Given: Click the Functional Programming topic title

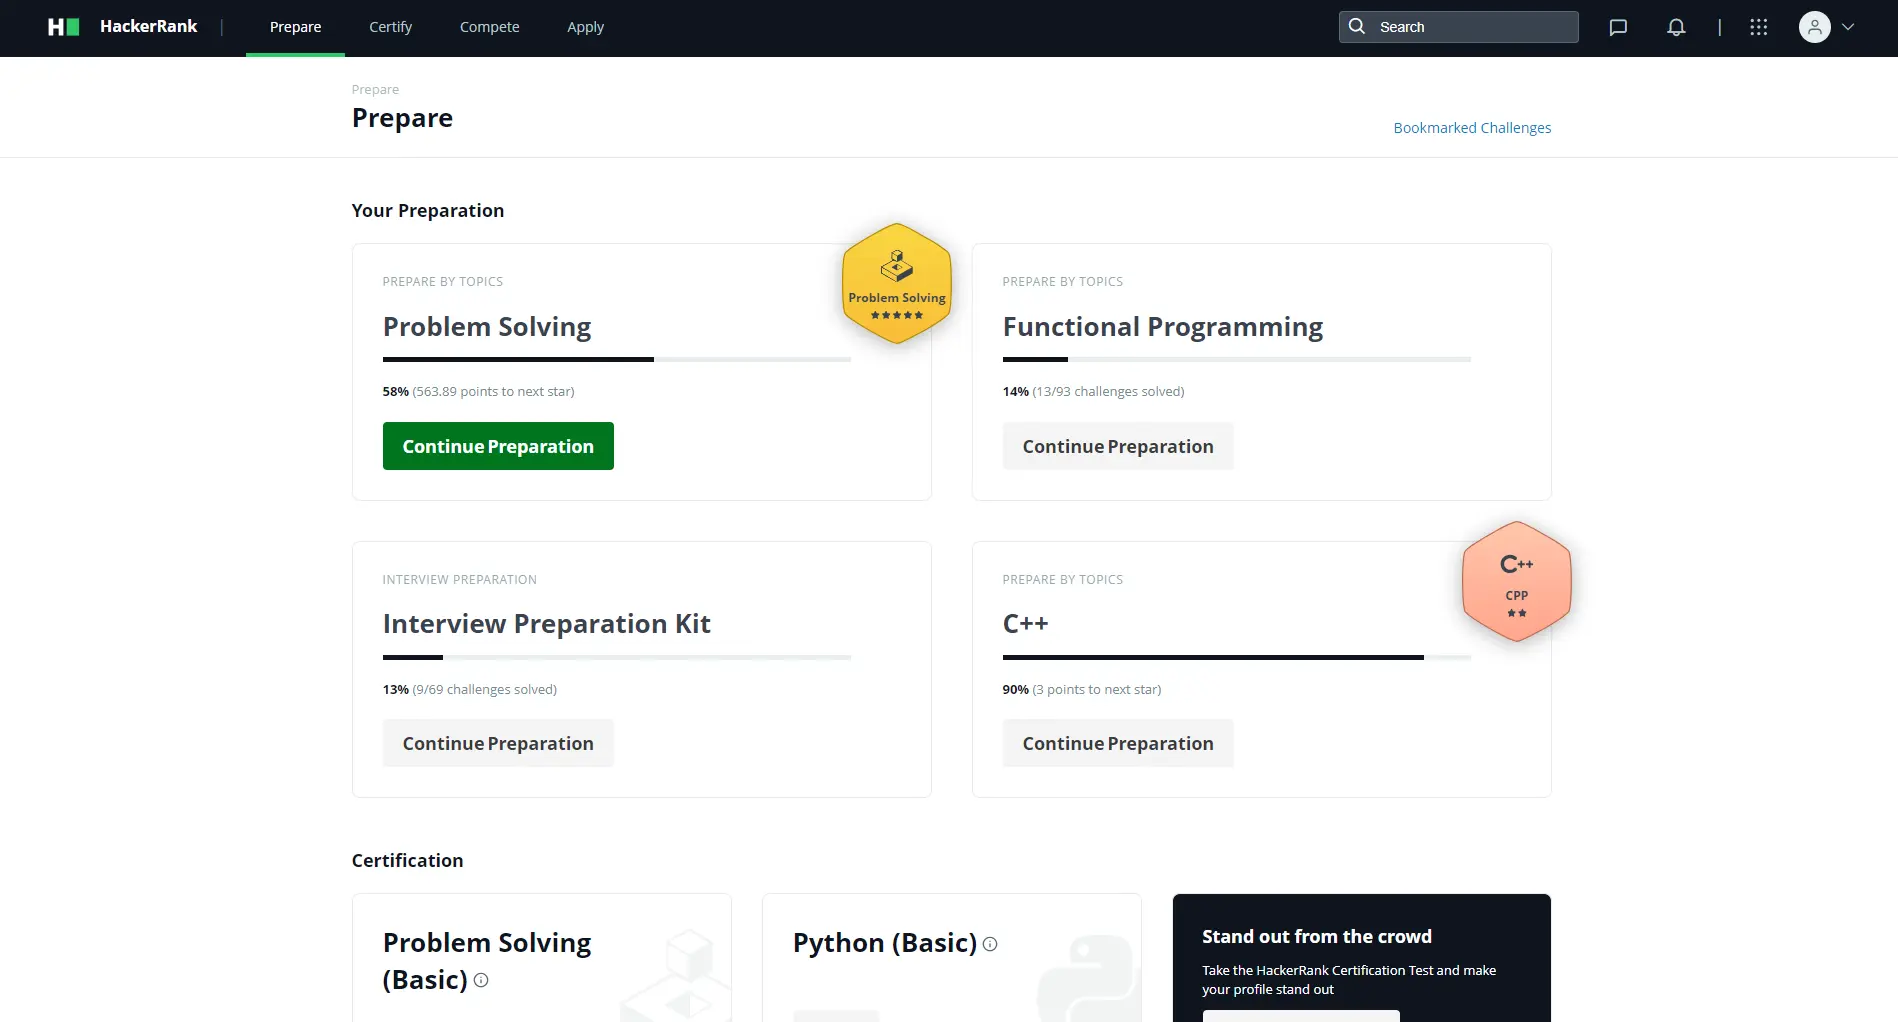Looking at the screenshot, I should pos(1163,327).
